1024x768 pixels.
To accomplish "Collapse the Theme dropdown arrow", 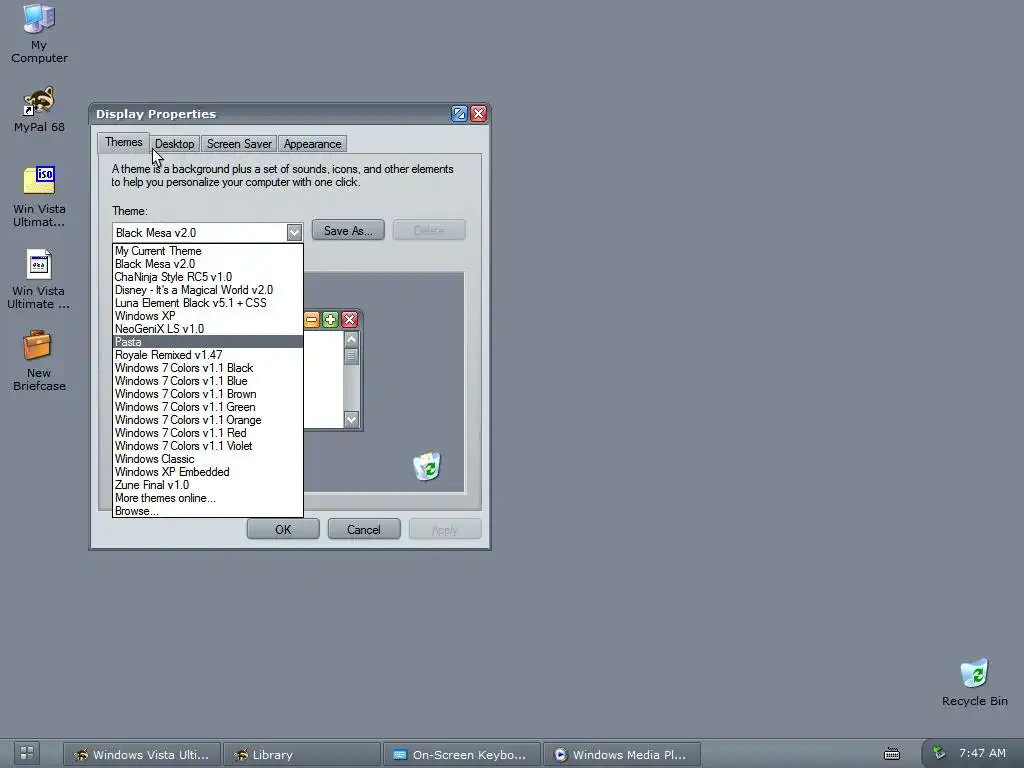I will (x=294, y=232).
